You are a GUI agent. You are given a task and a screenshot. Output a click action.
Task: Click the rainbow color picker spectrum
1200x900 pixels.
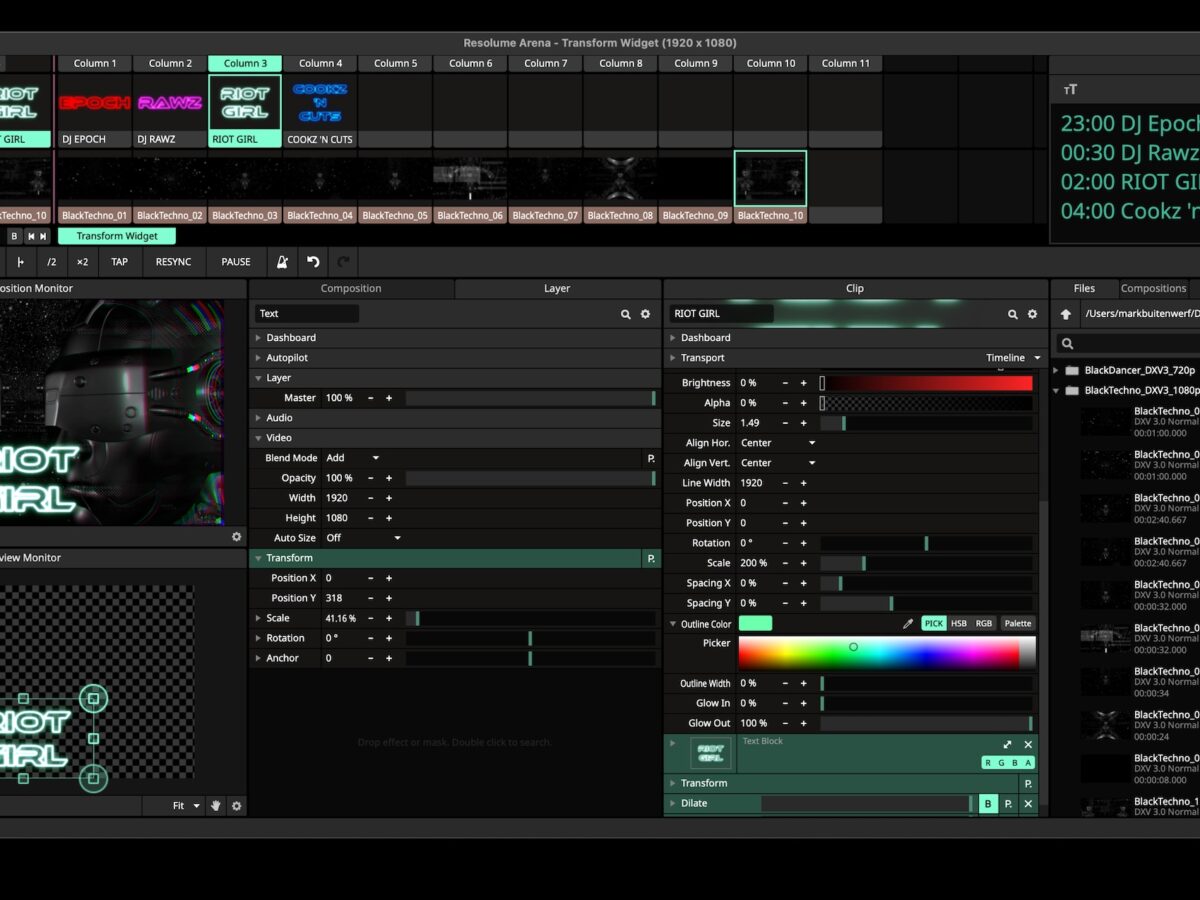(878, 653)
